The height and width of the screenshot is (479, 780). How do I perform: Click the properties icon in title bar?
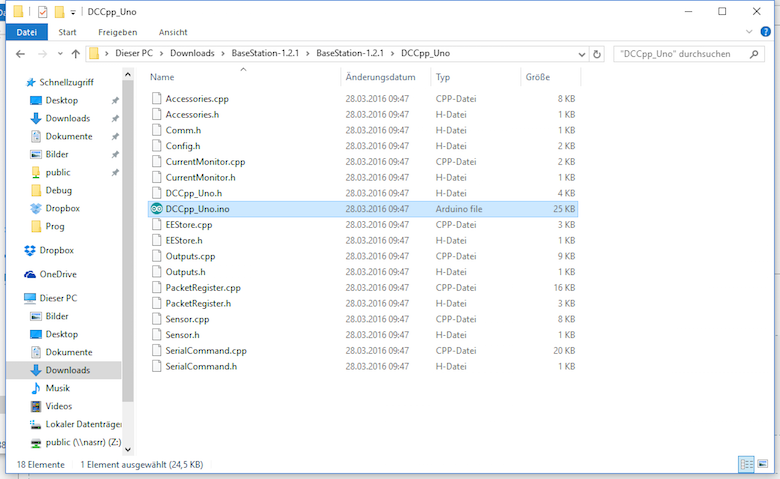[42, 12]
